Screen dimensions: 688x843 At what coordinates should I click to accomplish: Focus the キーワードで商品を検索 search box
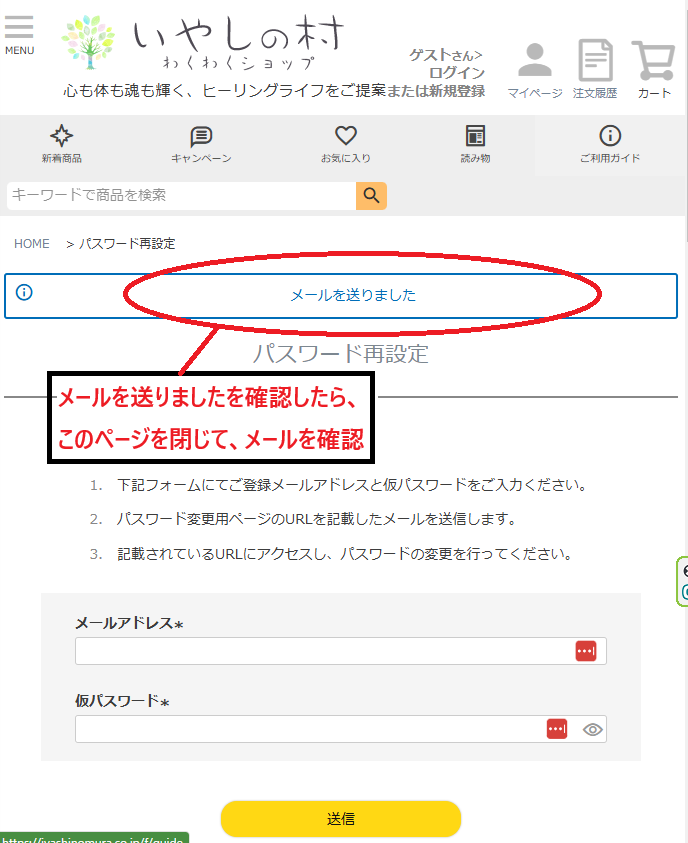pyautogui.click(x=180, y=196)
